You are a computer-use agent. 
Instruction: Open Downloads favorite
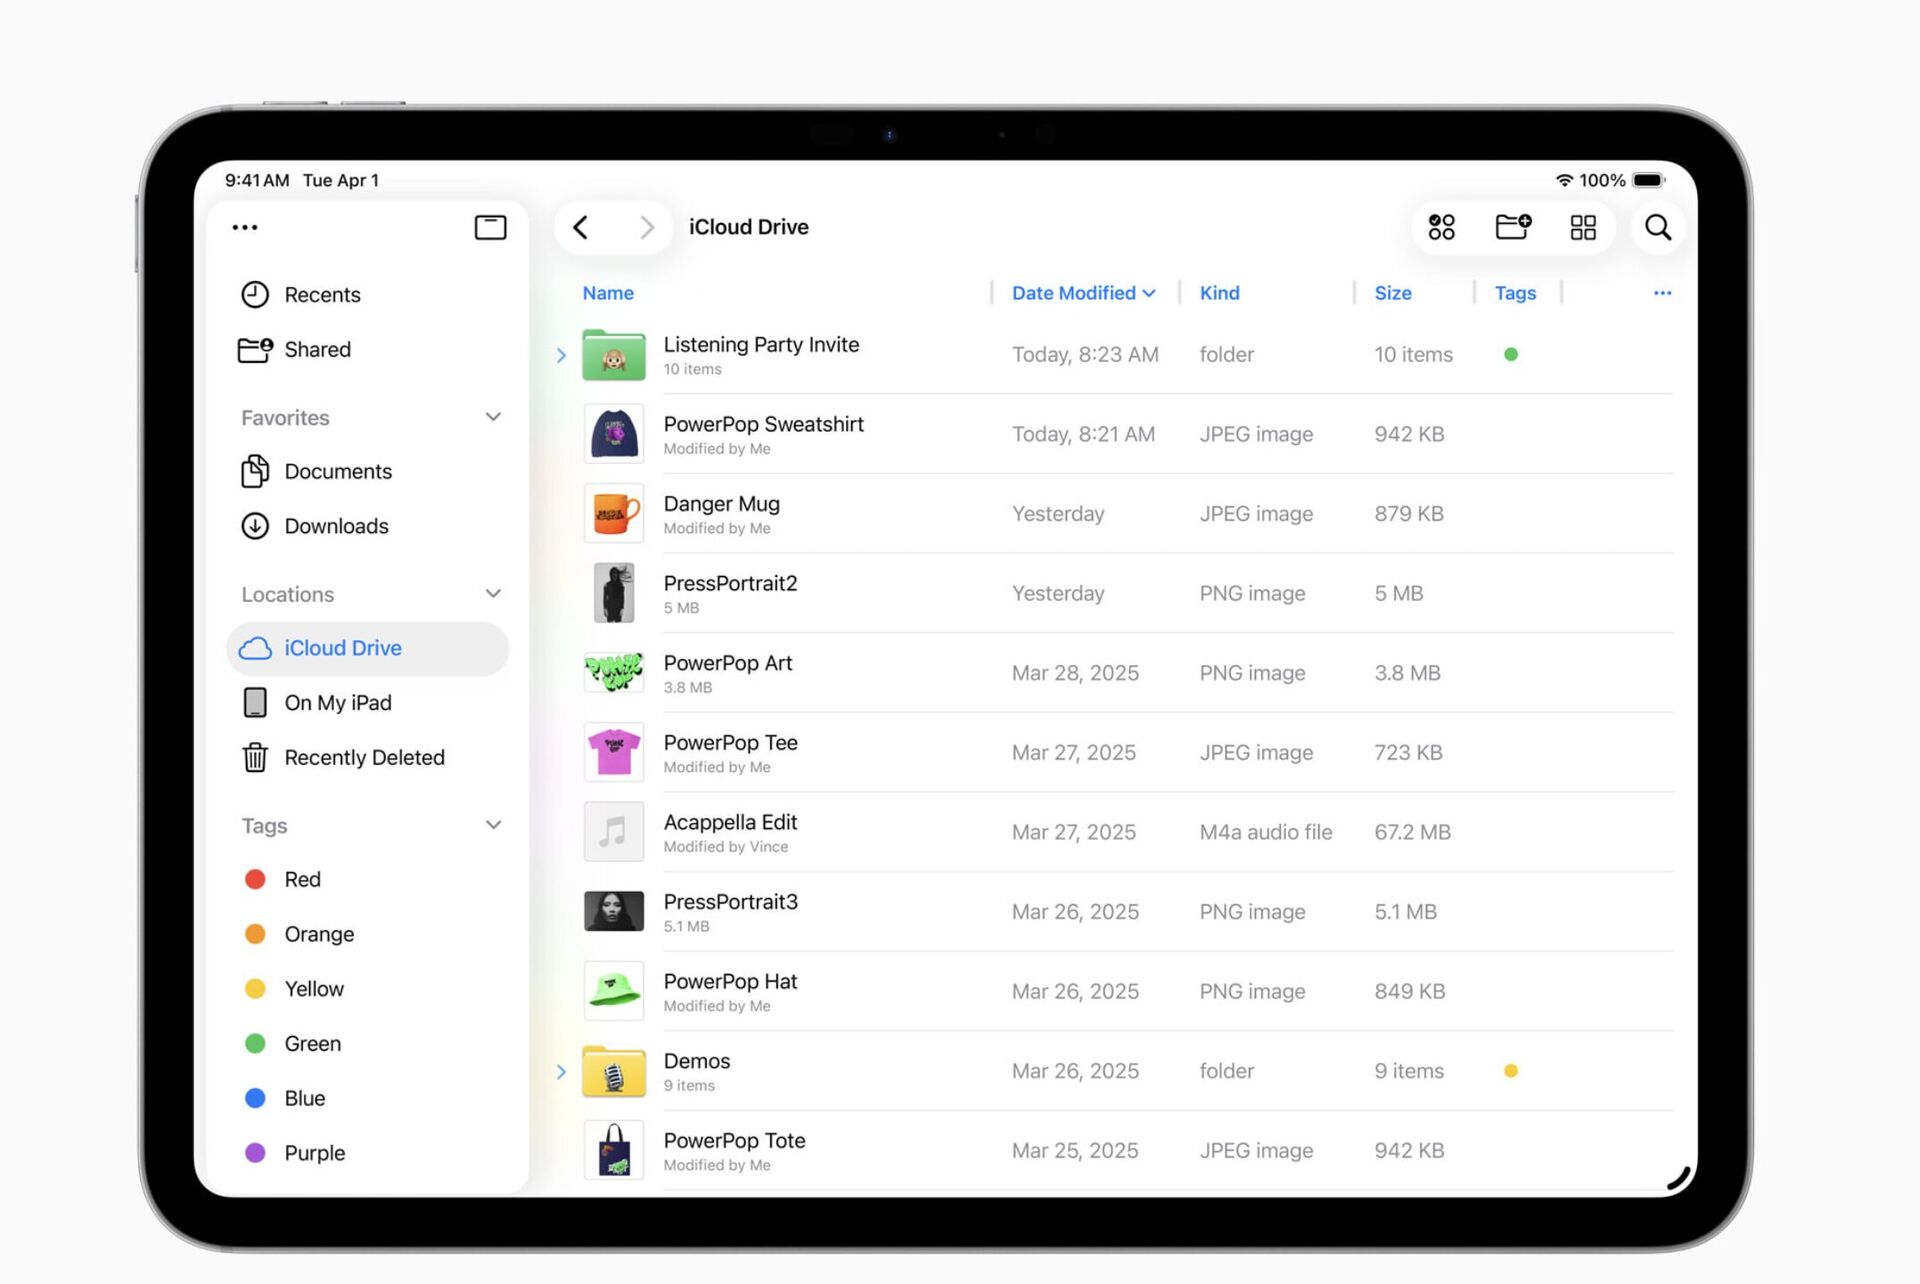tap(368, 526)
